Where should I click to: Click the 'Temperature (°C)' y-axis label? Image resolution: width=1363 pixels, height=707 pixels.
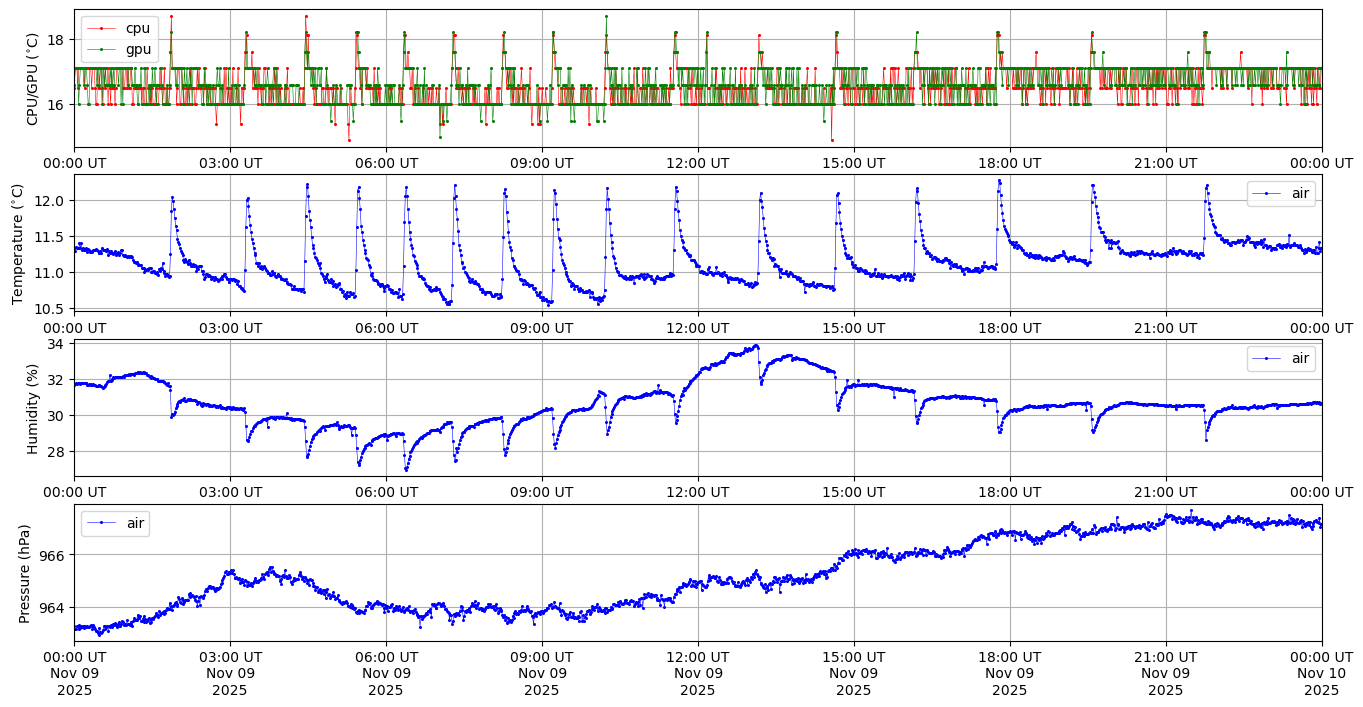point(17,243)
